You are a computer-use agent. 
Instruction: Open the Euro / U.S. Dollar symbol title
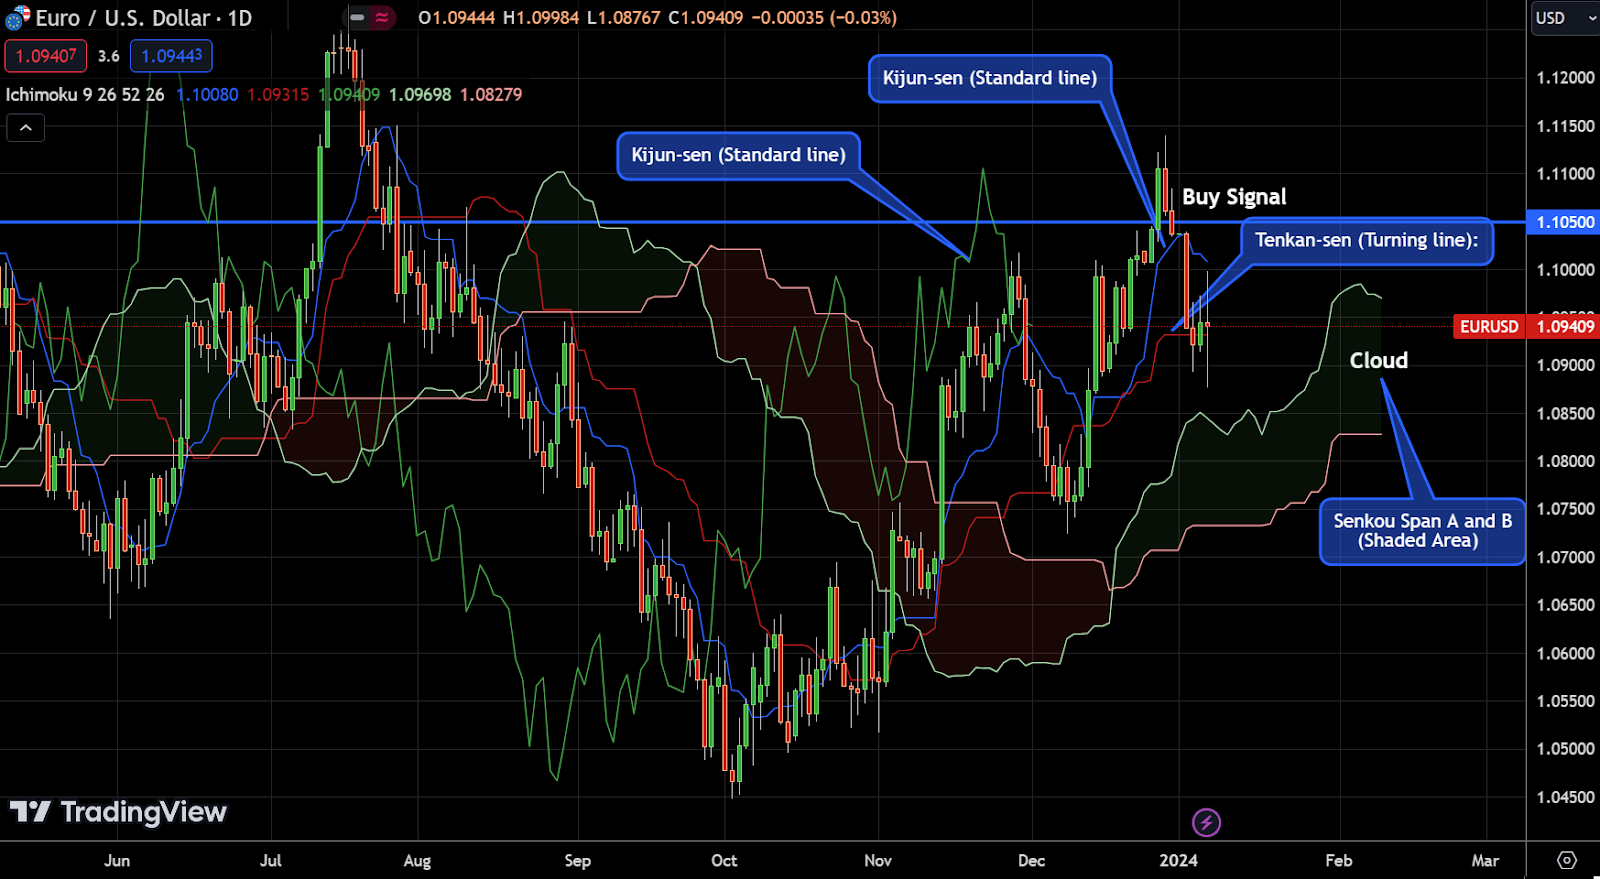144,18
